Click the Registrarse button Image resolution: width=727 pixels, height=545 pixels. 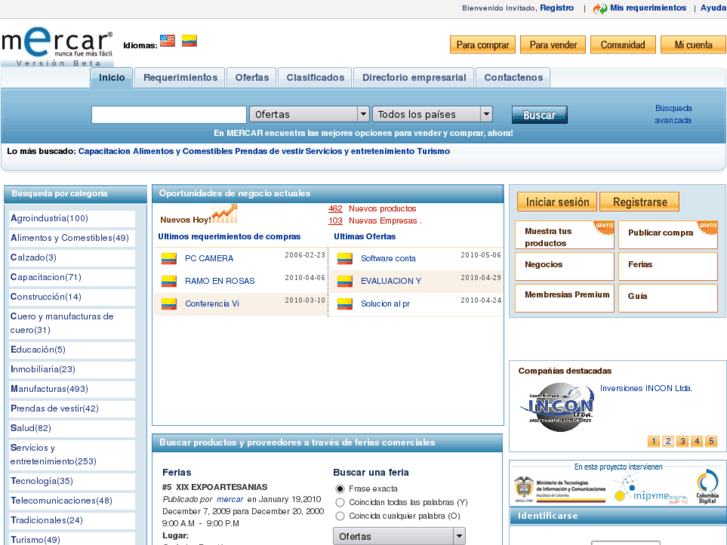[x=640, y=202]
